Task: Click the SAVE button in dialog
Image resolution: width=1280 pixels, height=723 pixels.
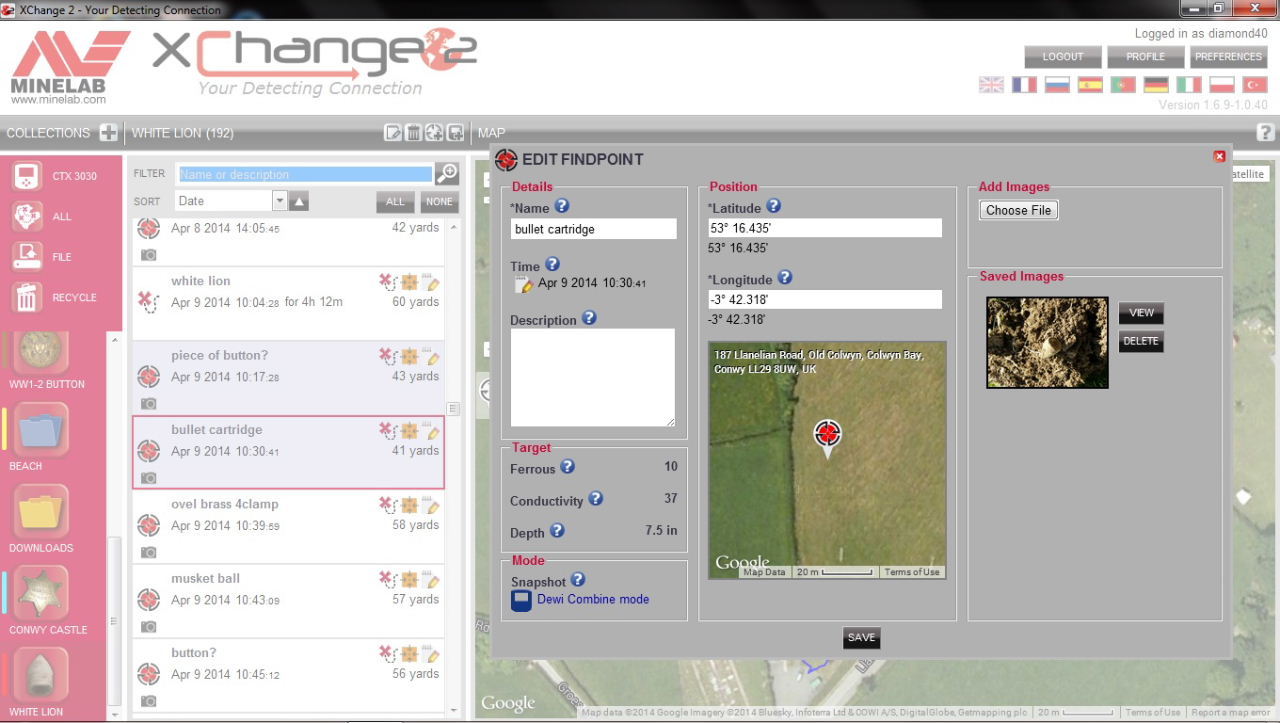Action: point(861,637)
